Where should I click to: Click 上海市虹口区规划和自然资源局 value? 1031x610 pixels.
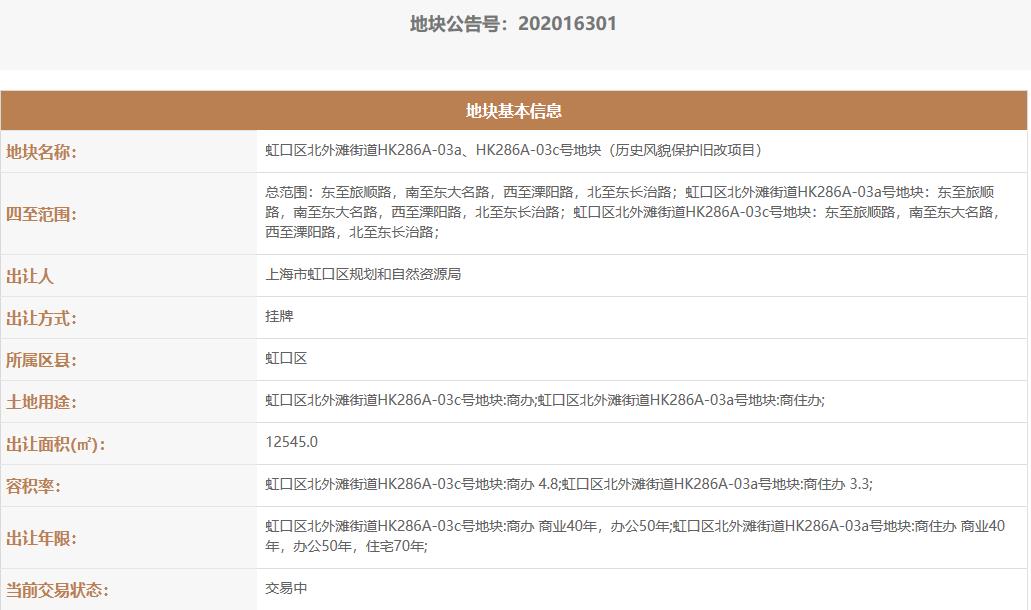[363, 275]
